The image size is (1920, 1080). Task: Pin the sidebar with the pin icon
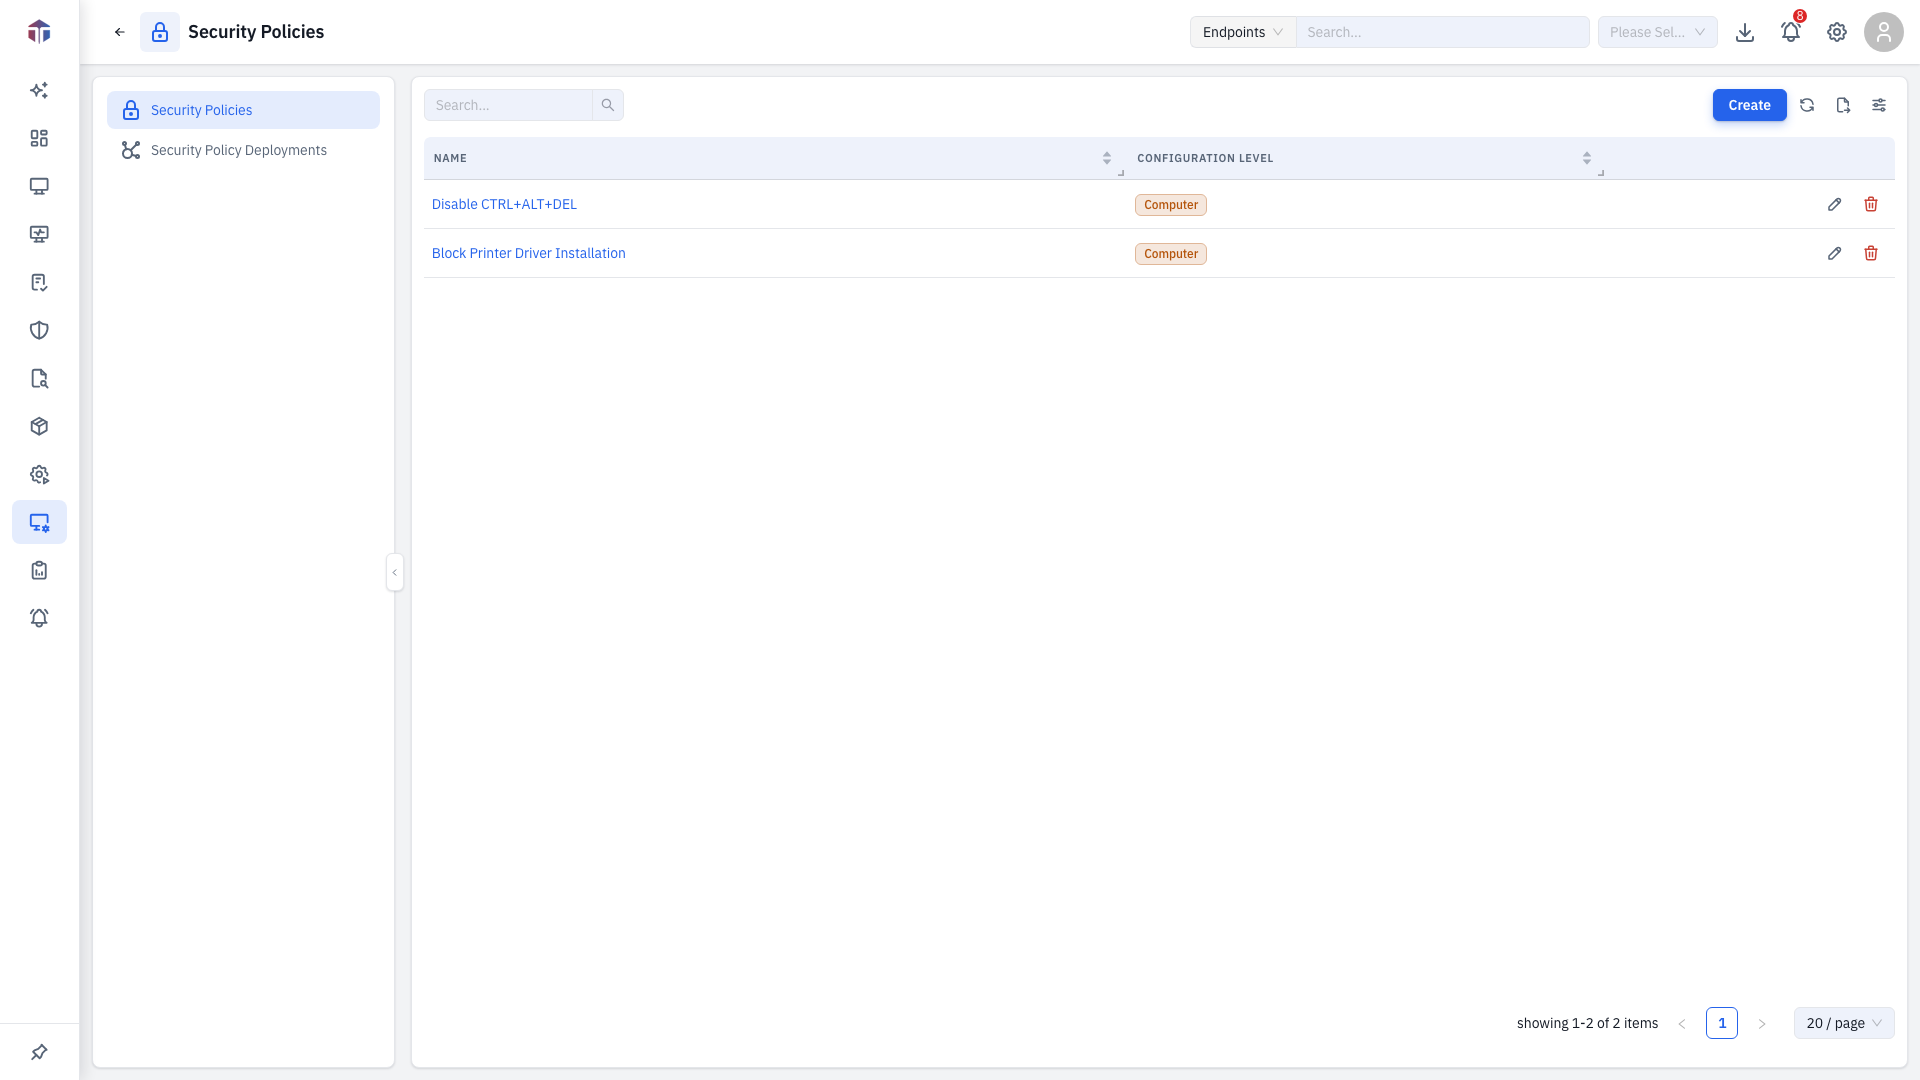39,1052
